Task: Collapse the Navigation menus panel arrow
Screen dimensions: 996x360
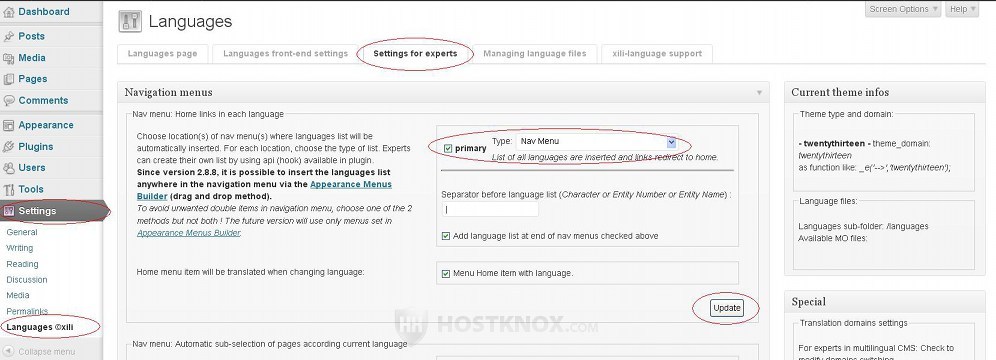Action: pyautogui.click(x=759, y=93)
